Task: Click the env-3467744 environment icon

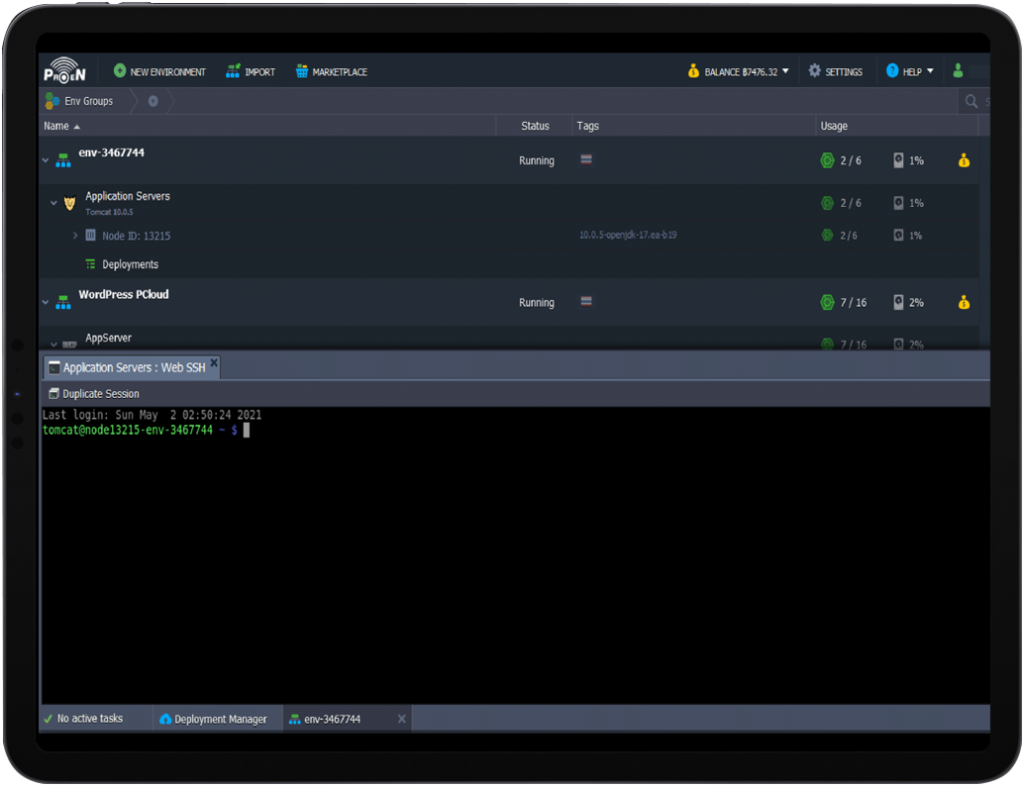Action: pos(63,160)
